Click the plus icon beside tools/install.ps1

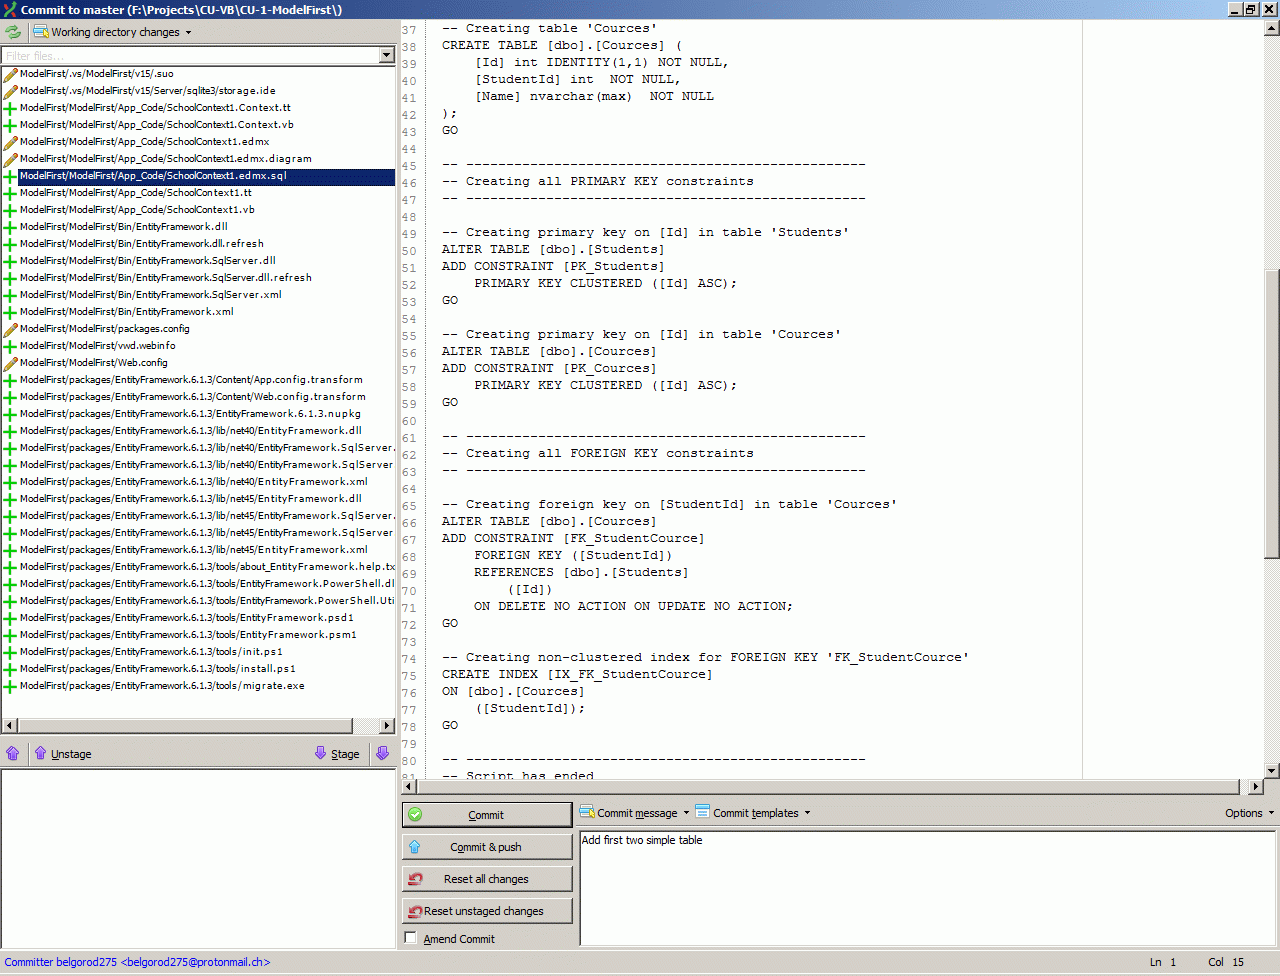tap(11, 669)
